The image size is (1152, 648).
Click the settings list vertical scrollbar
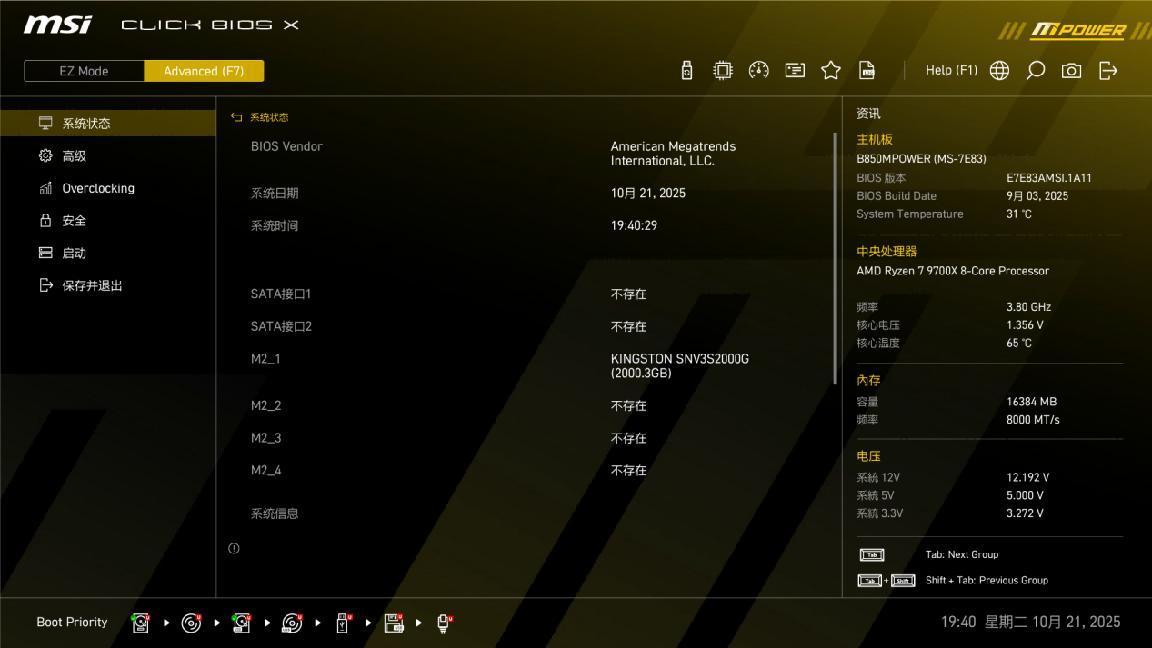click(835, 257)
